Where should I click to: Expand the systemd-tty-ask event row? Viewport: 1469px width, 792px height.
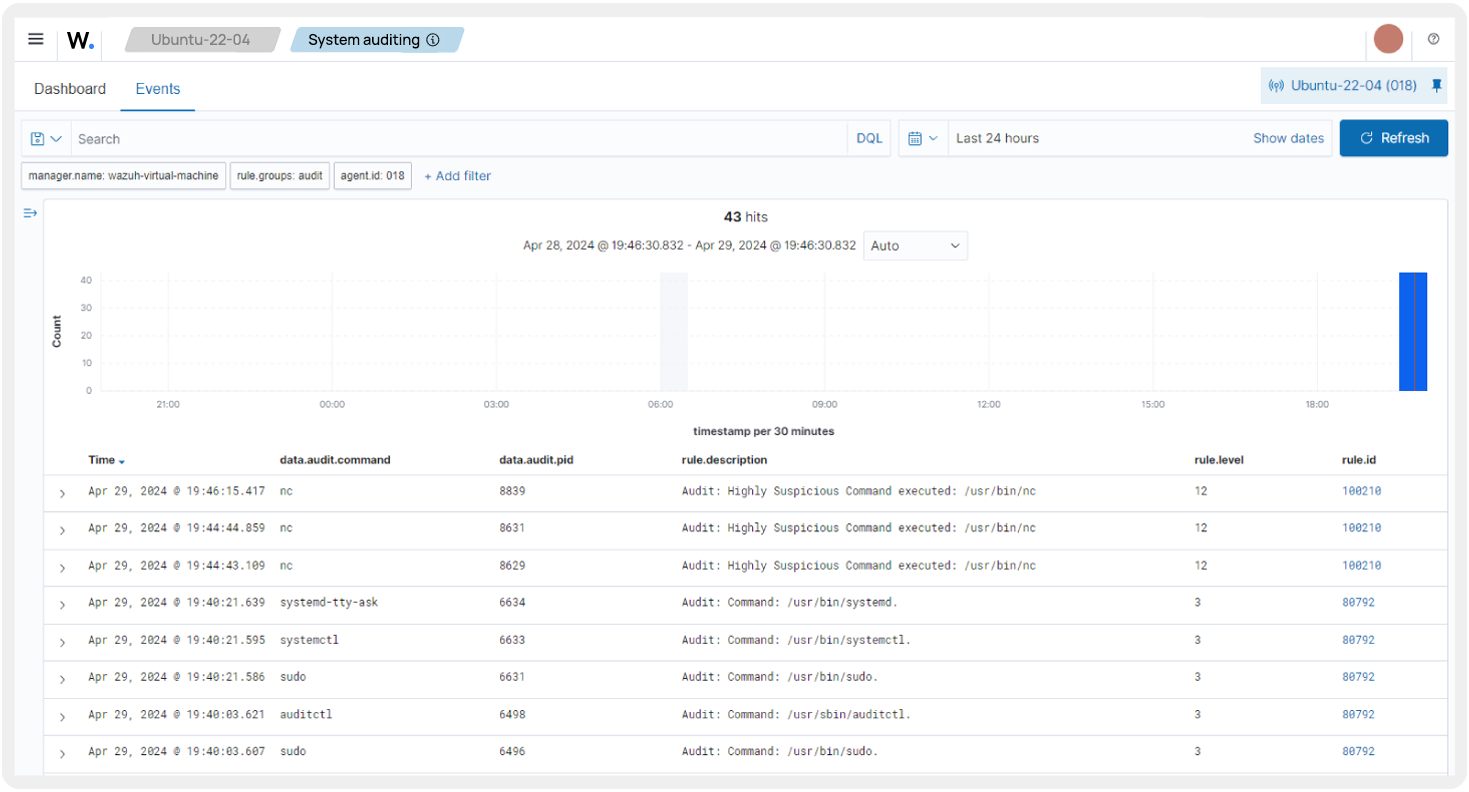pyautogui.click(x=62, y=602)
